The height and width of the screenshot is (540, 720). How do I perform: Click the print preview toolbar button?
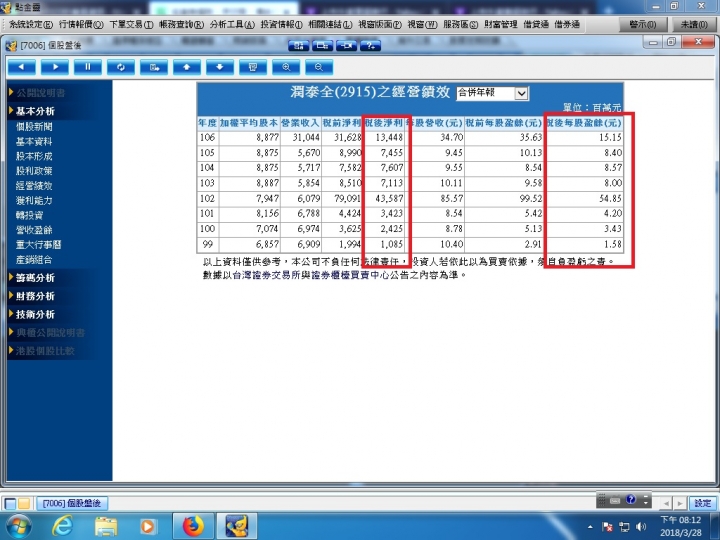click(253, 67)
